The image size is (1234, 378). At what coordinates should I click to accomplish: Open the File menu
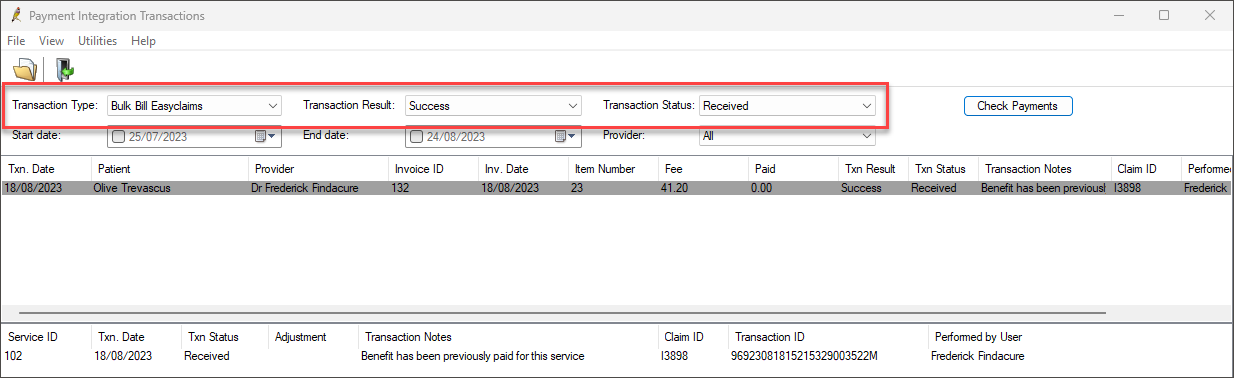(16, 41)
